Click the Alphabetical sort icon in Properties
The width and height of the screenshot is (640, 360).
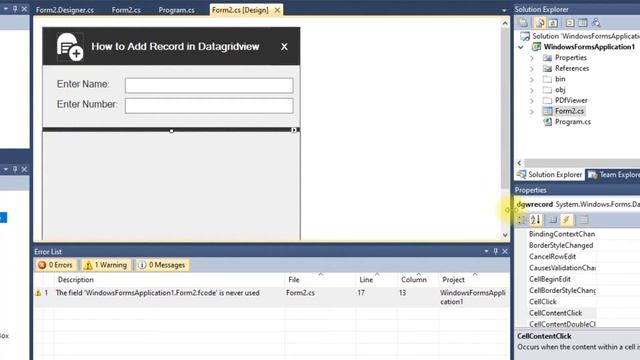[x=536, y=220]
